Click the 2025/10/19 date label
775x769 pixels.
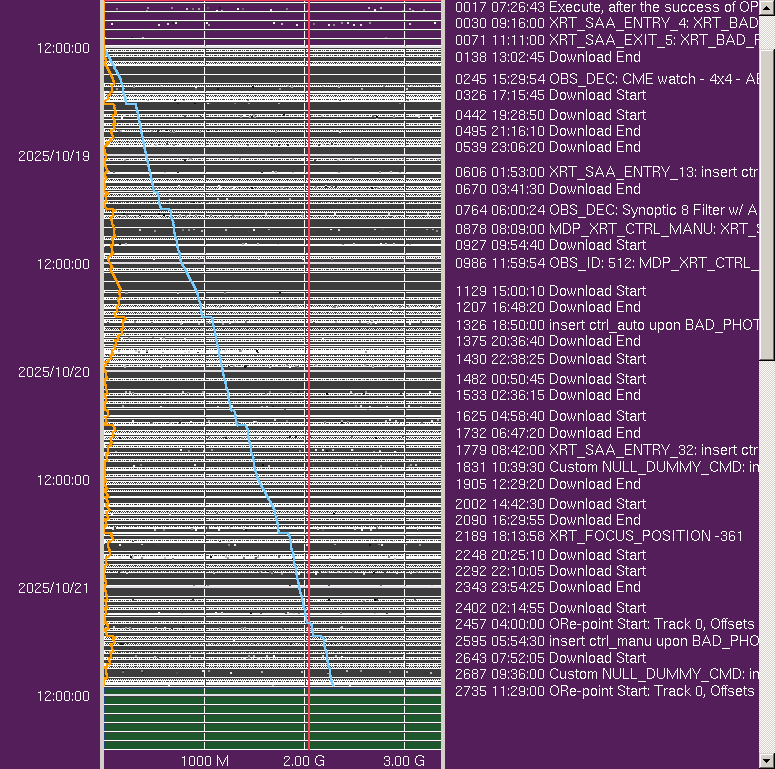pos(54,156)
